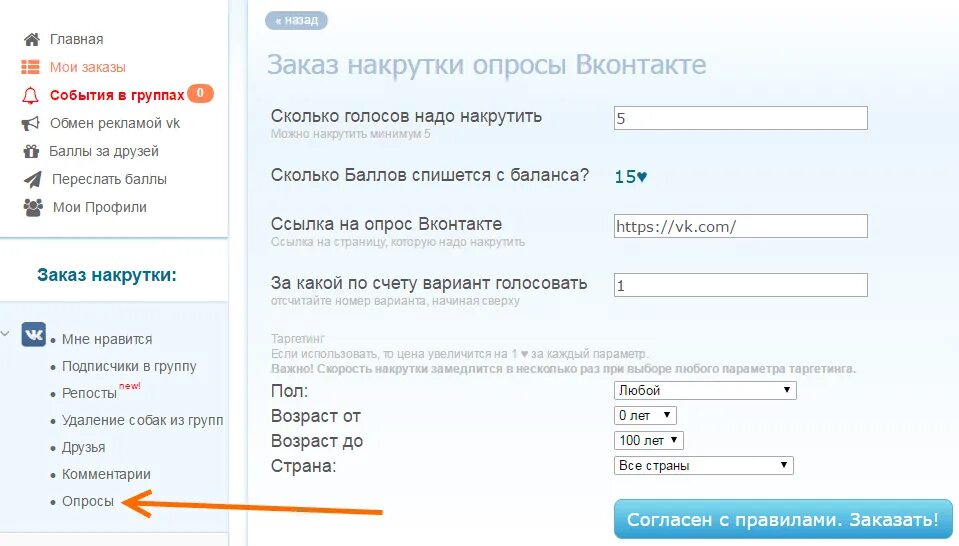Click the Заказ накрутки: sidebar heading
The height and width of the screenshot is (546, 959).
(x=106, y=275)
